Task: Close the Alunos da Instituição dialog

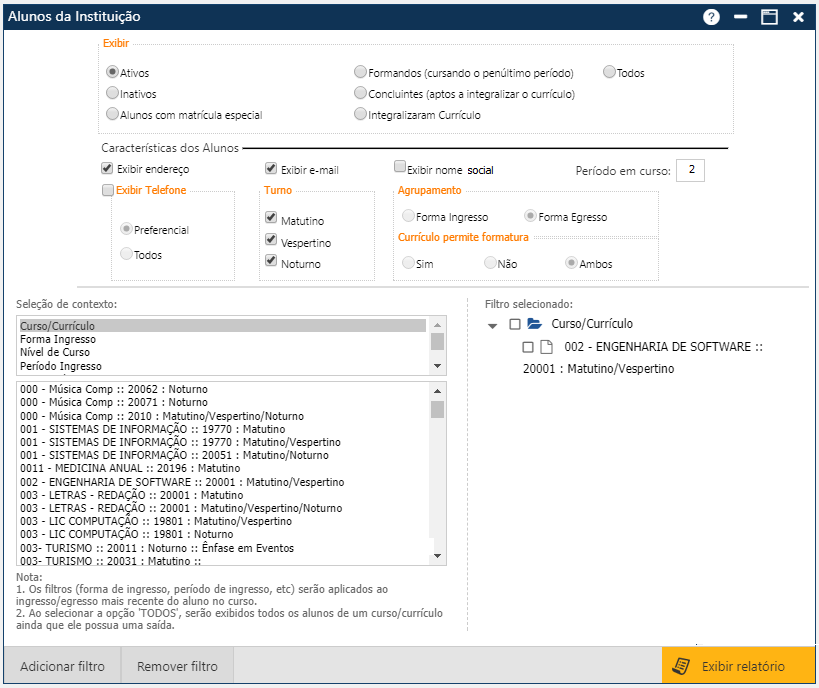Action: [x=798, y=17]
